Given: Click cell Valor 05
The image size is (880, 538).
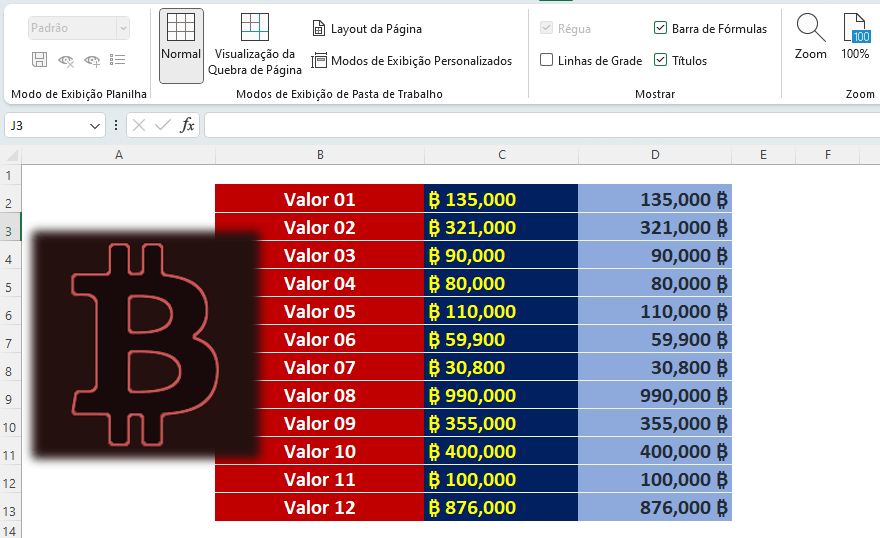Looking at the screenshot, I should coord(319,311).
